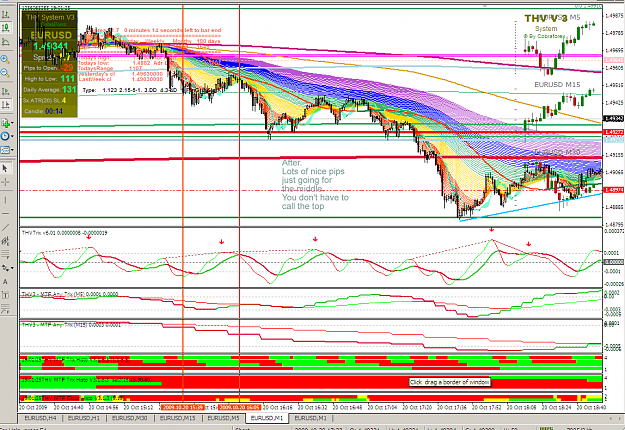The image size is (625, 430).
Task: Toggle chart shift from right border
Action: click(6, 104)
